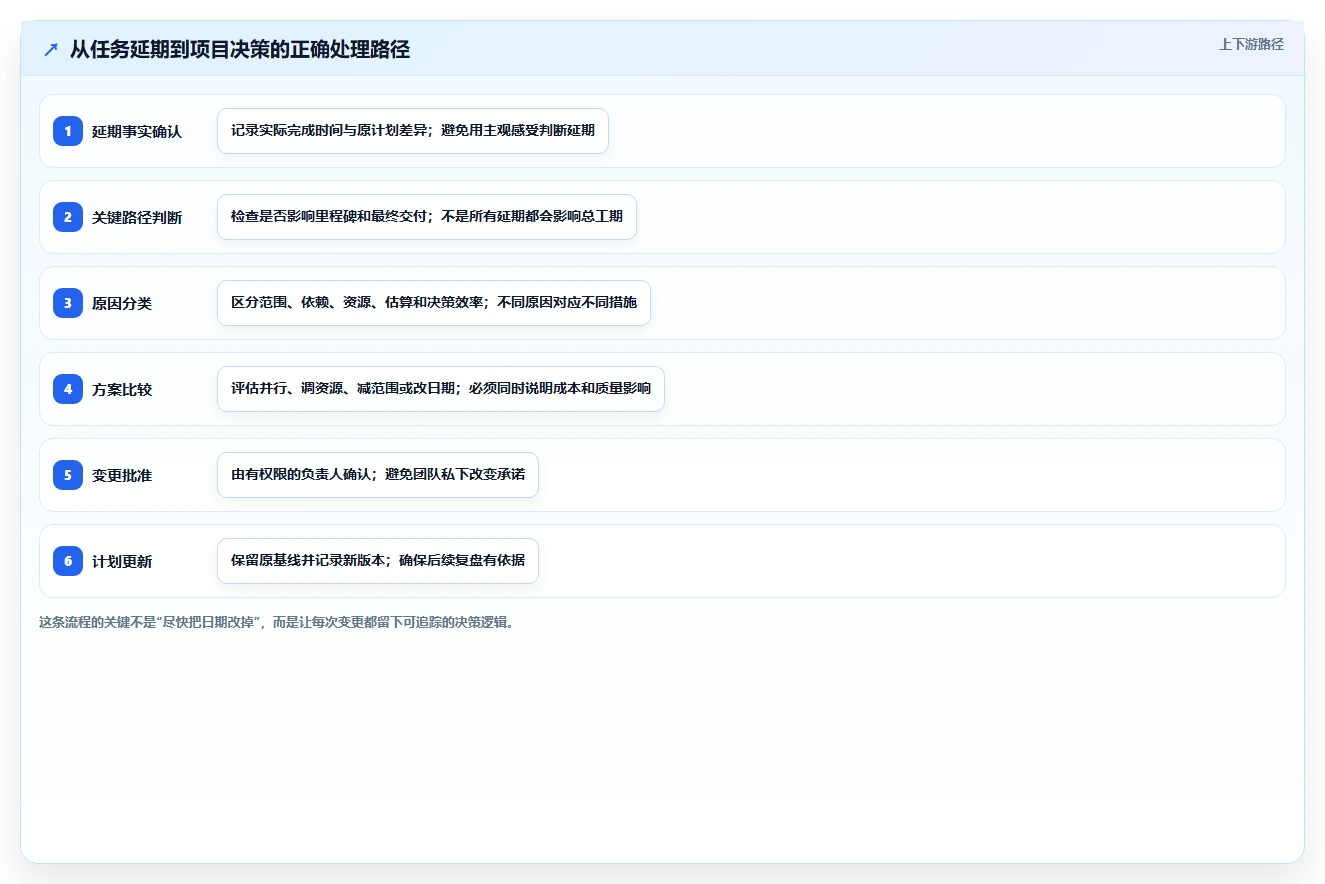Click the chip 评估并行、调资源、减范围或改日期
The width and height of the screenshot is (1325, 884).
pos(441,389)
